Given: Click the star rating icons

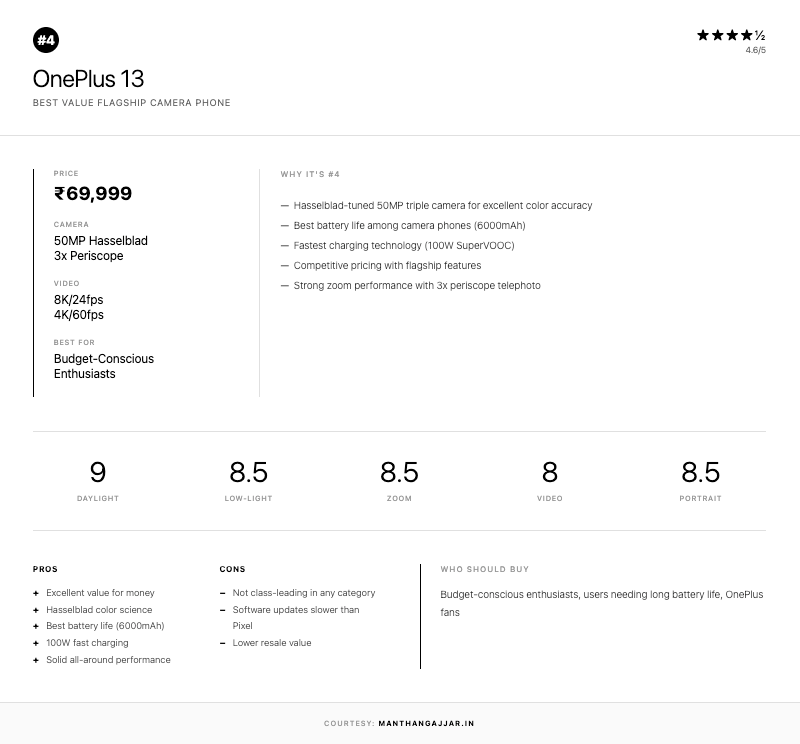Looking at the screenshot, I should 731,35.
